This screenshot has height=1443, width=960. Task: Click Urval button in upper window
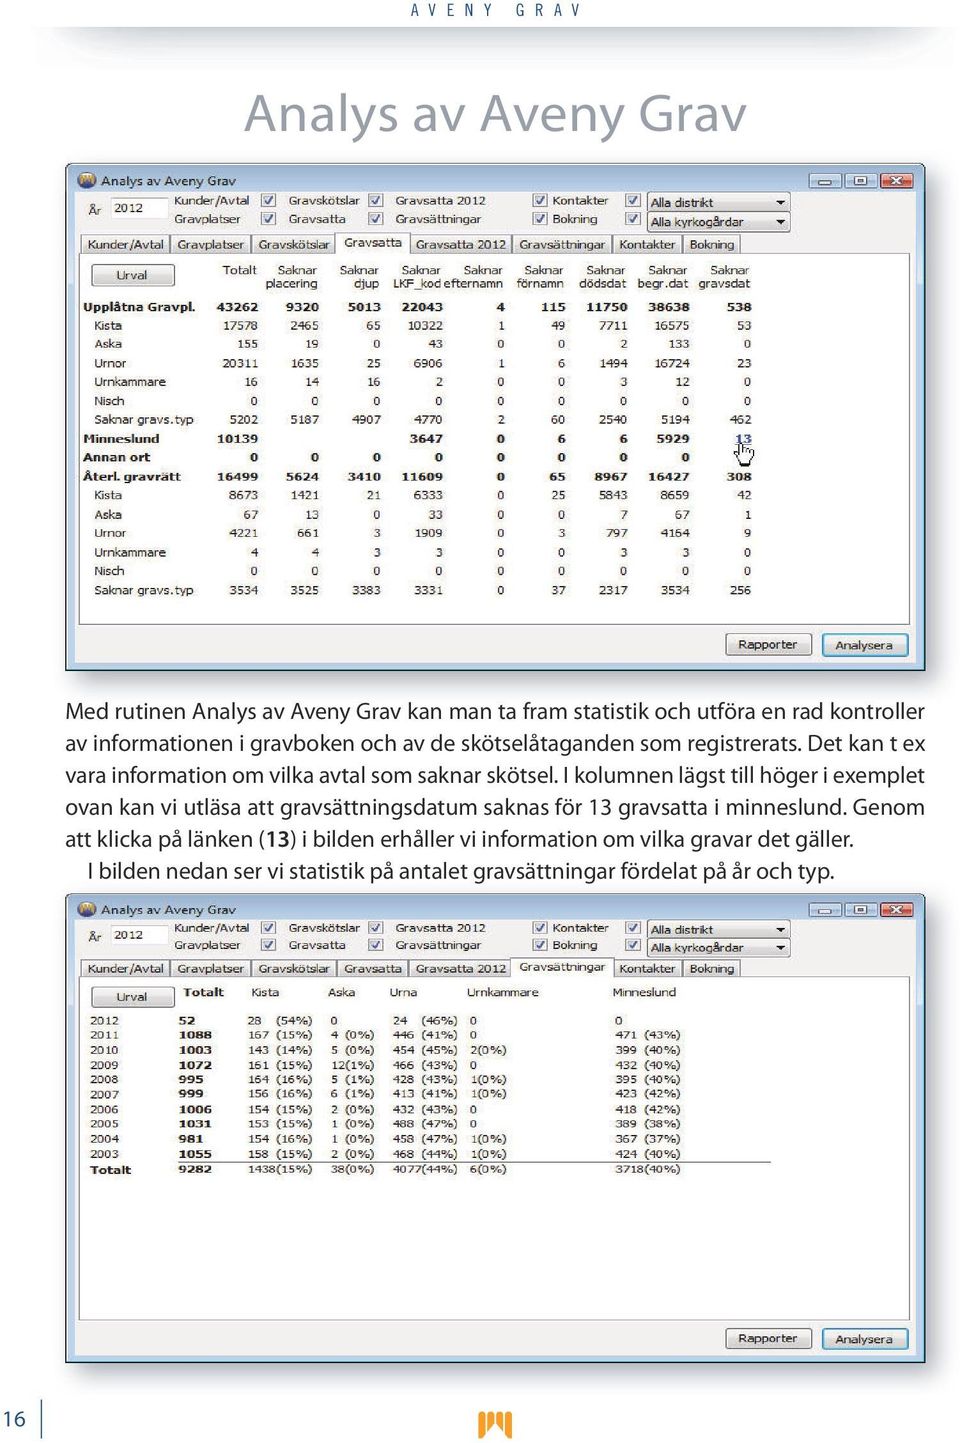click(132, 275)
